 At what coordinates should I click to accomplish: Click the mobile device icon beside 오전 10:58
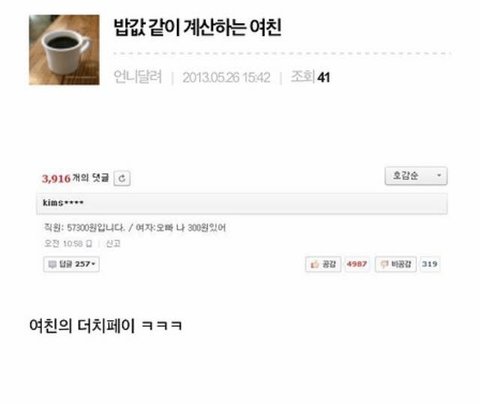[89, 244]
